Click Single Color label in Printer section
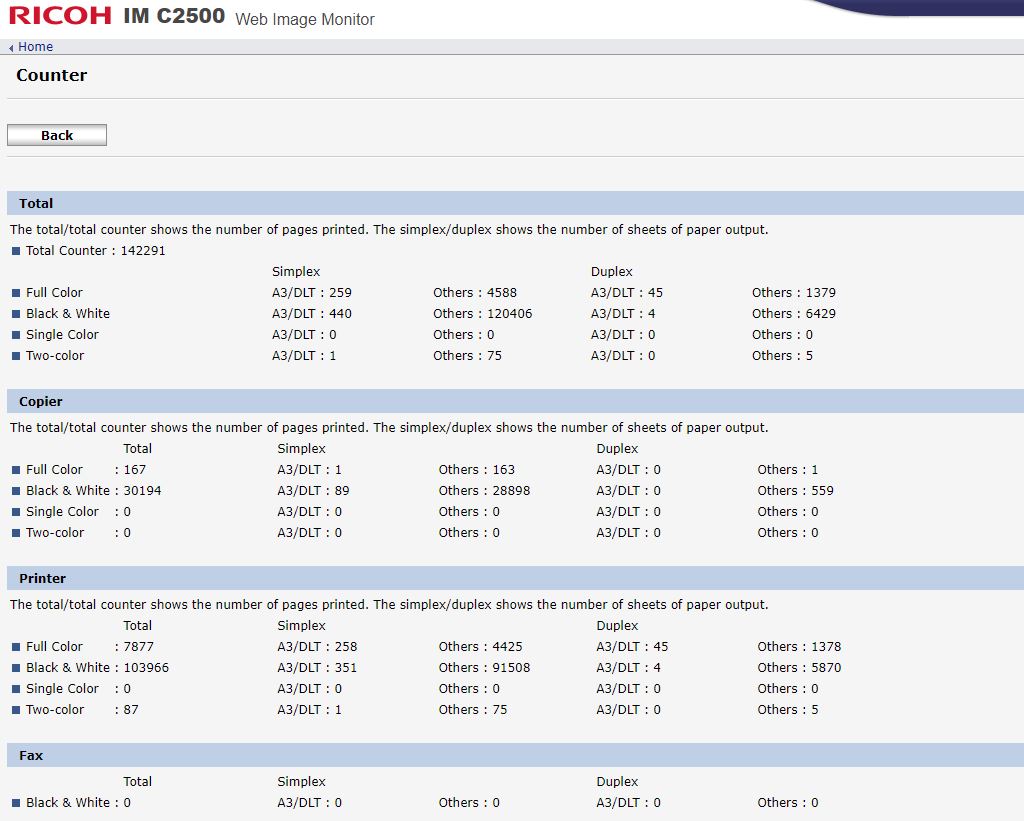This screenshot has height=821, width=1024. click(x=62, y=689)
